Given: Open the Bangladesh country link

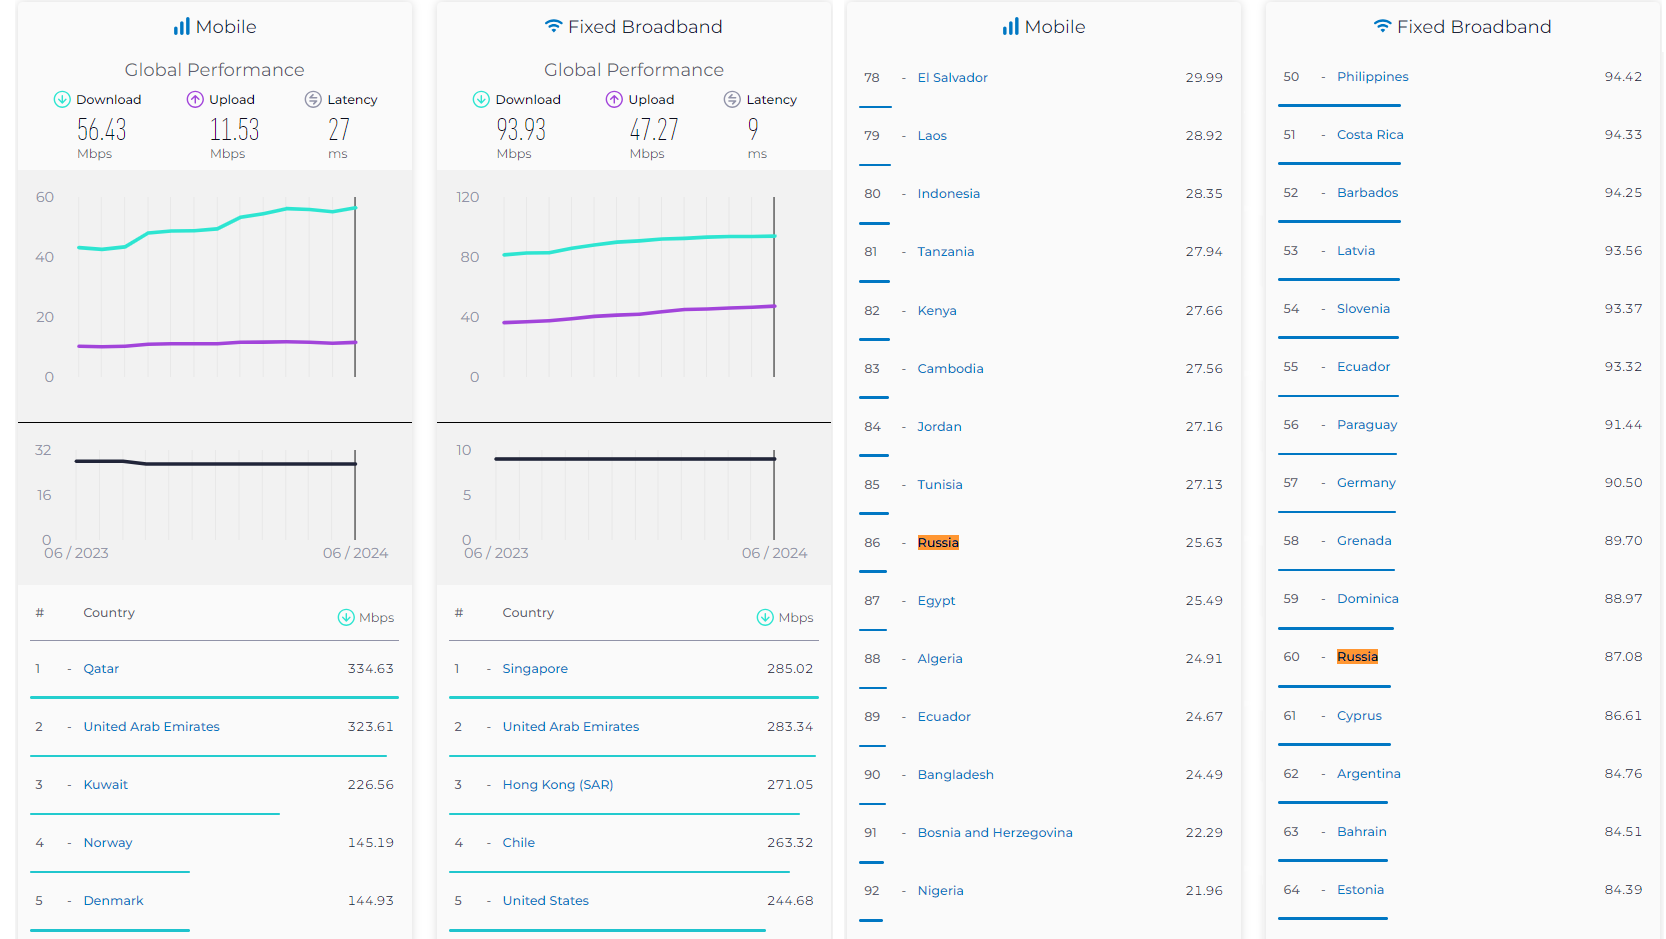Looking at the screenshot, I should (956, 775).
